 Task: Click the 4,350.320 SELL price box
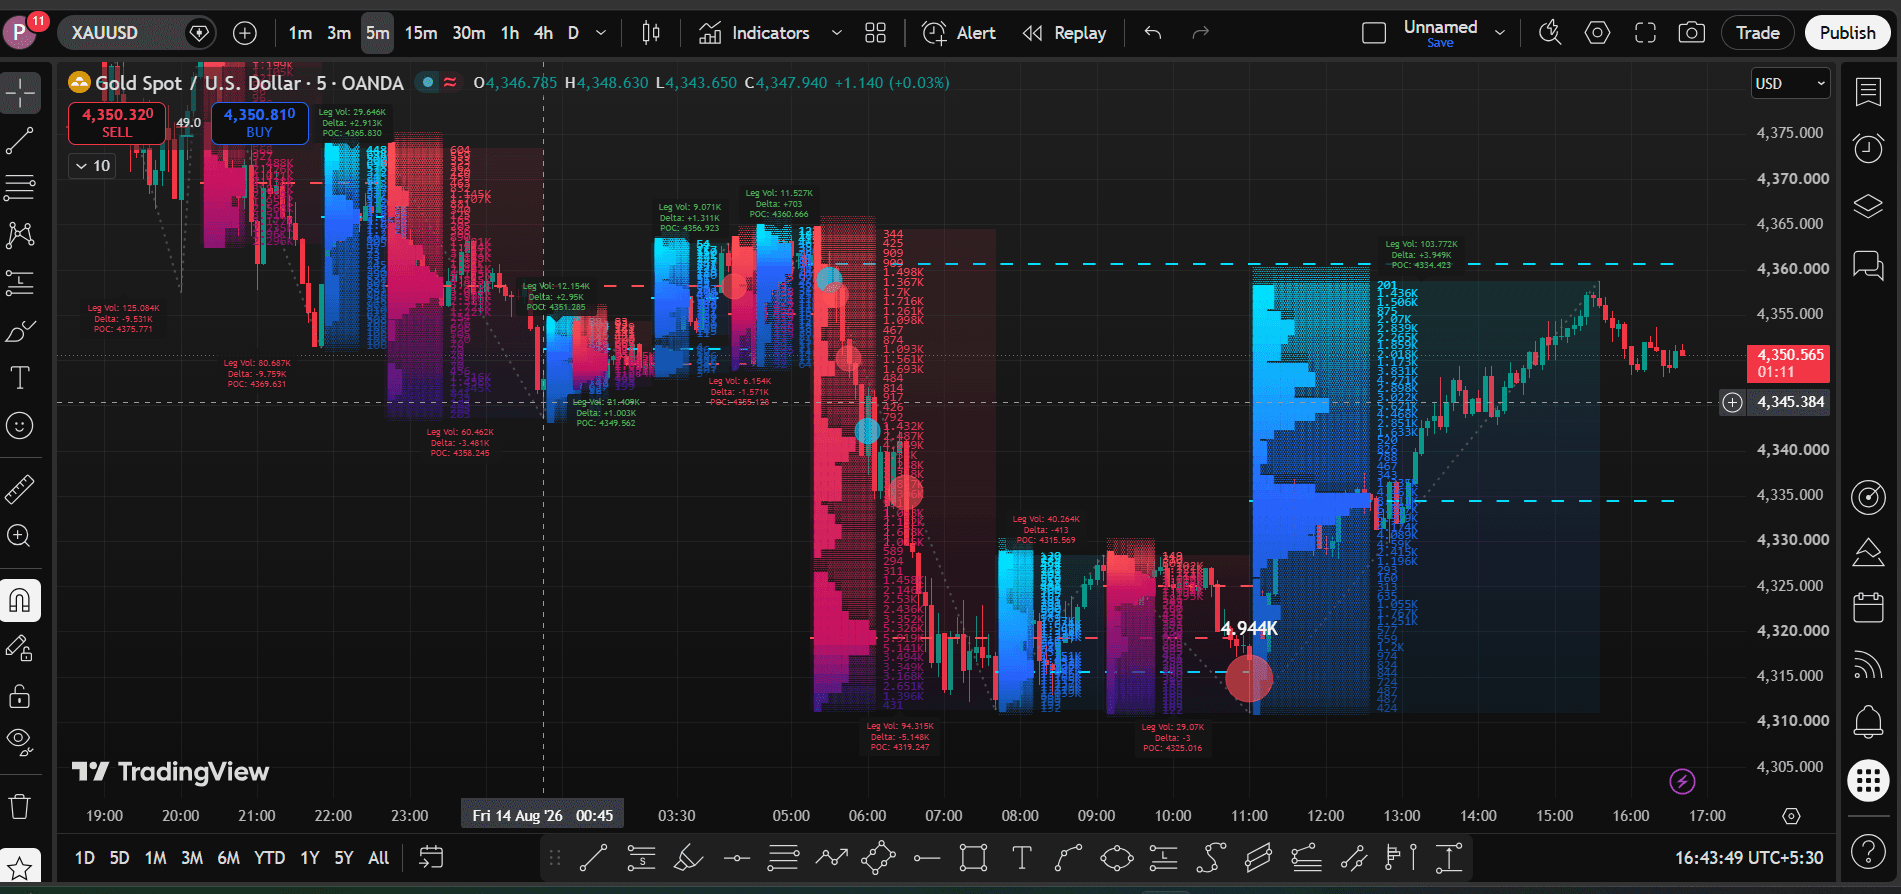(x=117, y=123)
